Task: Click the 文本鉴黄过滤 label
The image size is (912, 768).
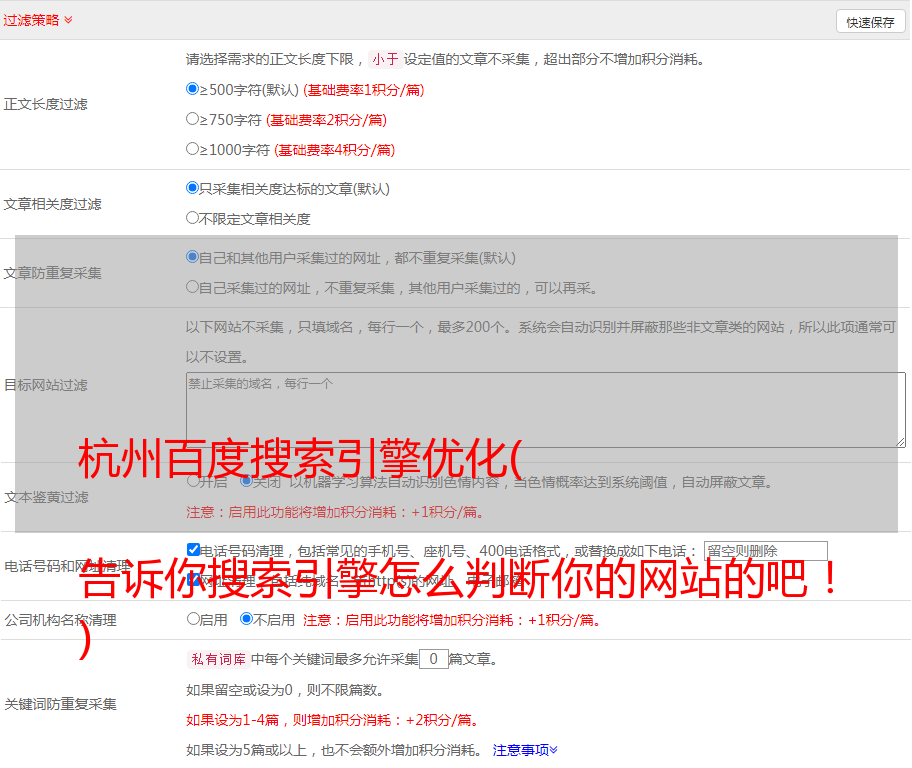Action: (x=47, y=497)
